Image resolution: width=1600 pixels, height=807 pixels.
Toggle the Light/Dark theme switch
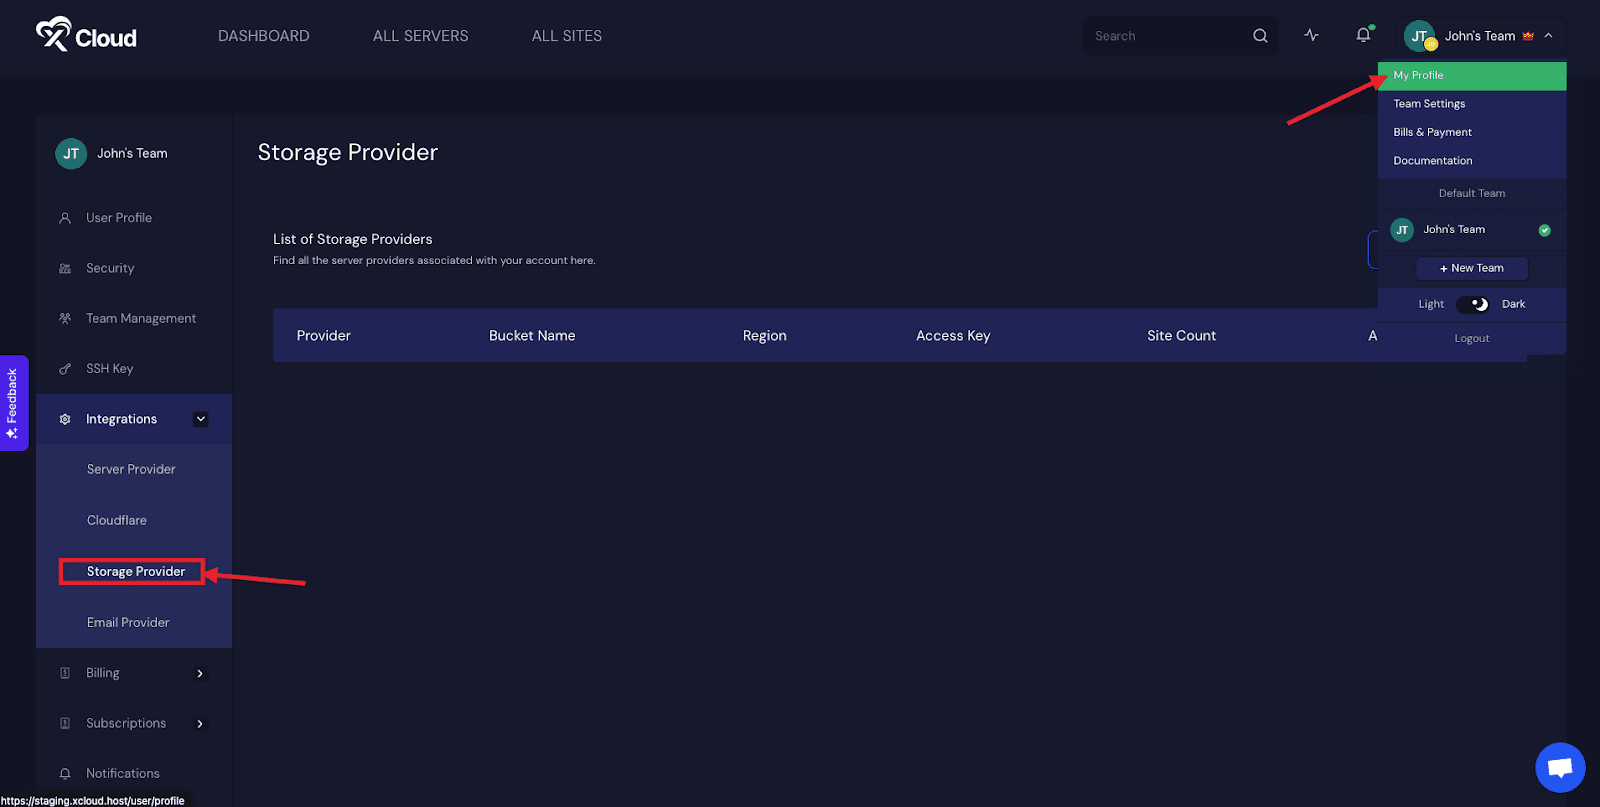(x=1473, y=304)
